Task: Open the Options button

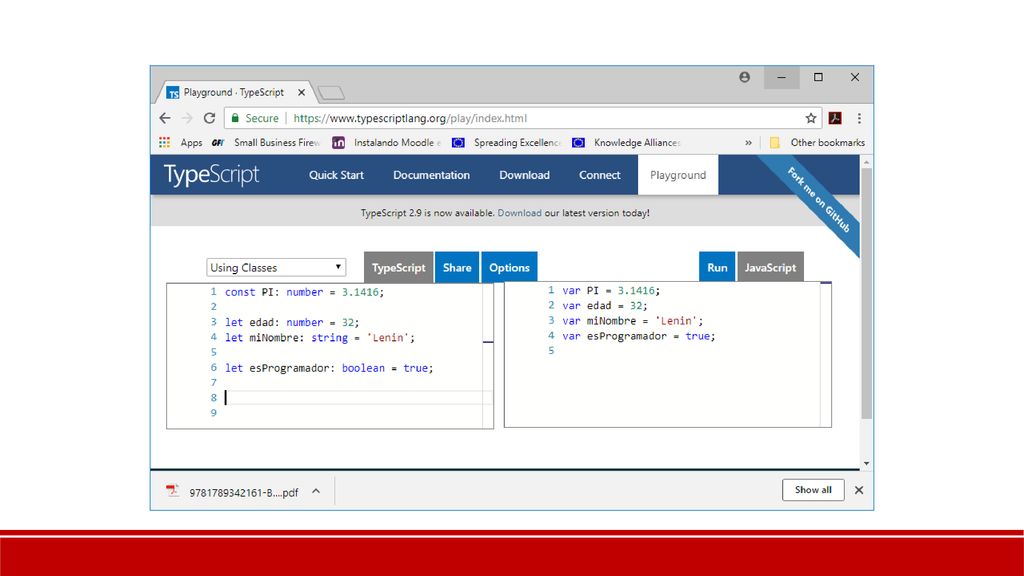Action: pos(509,268)
